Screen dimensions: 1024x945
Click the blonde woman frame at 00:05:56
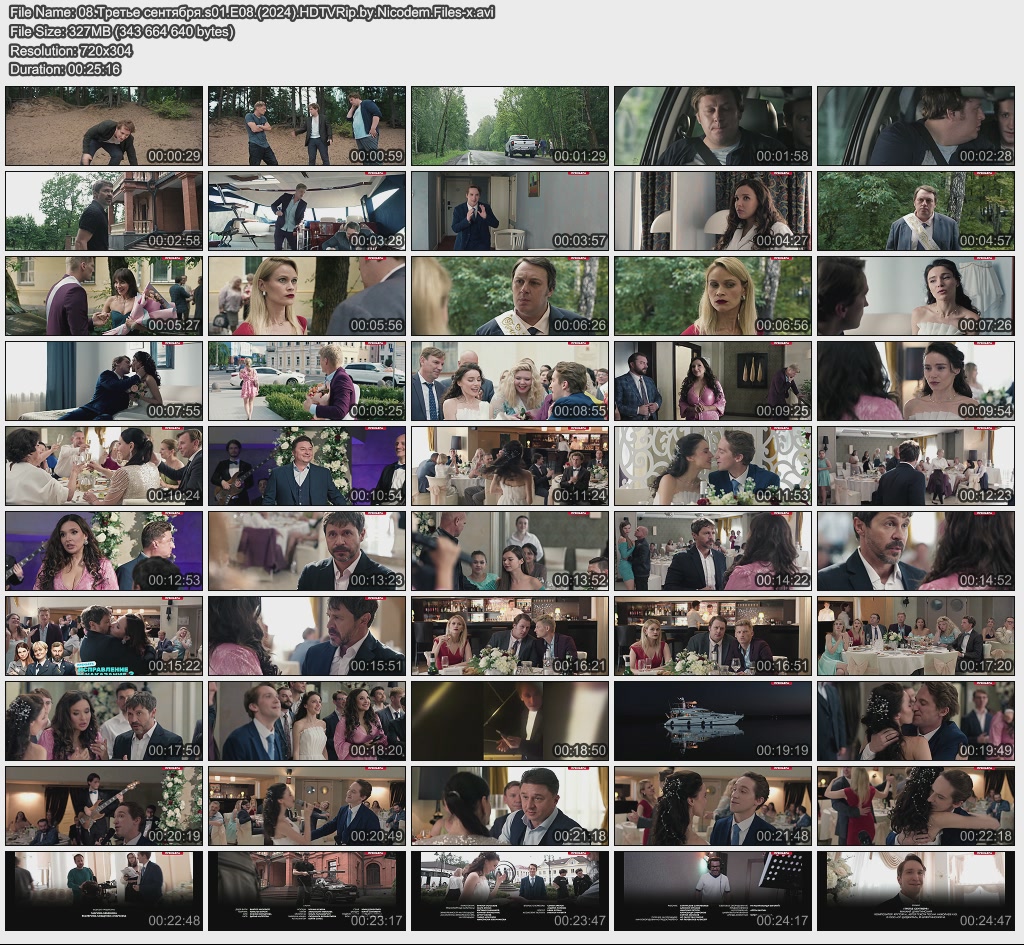click(x=307, y=296)
